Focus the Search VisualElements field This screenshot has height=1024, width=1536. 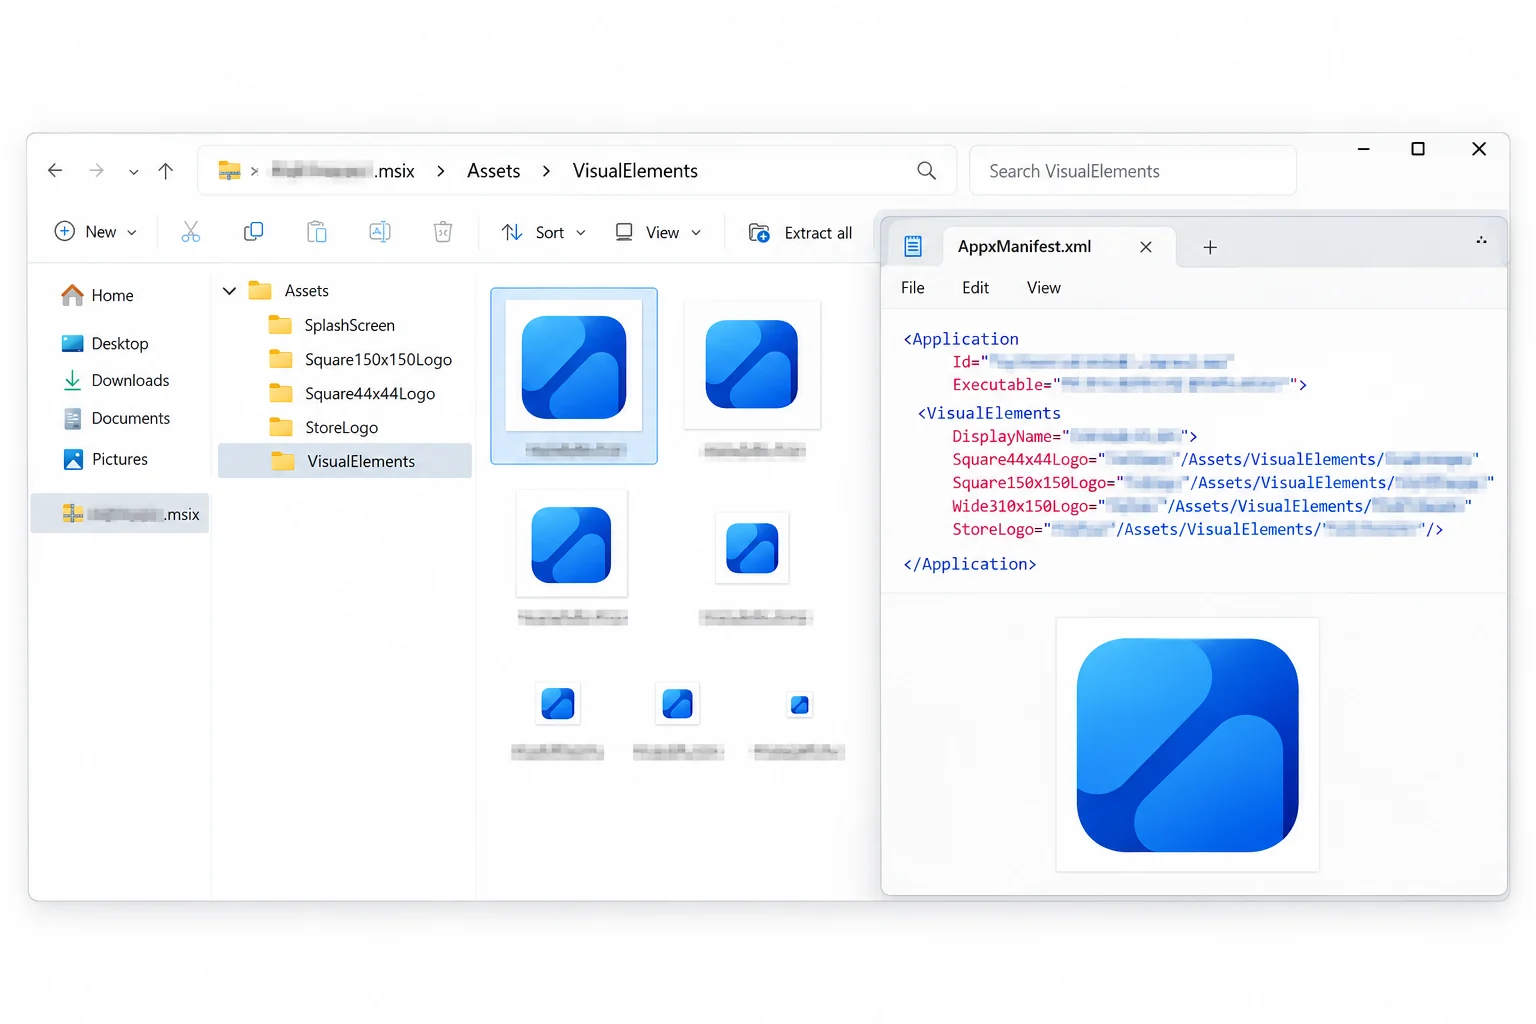click(1133, 171)
